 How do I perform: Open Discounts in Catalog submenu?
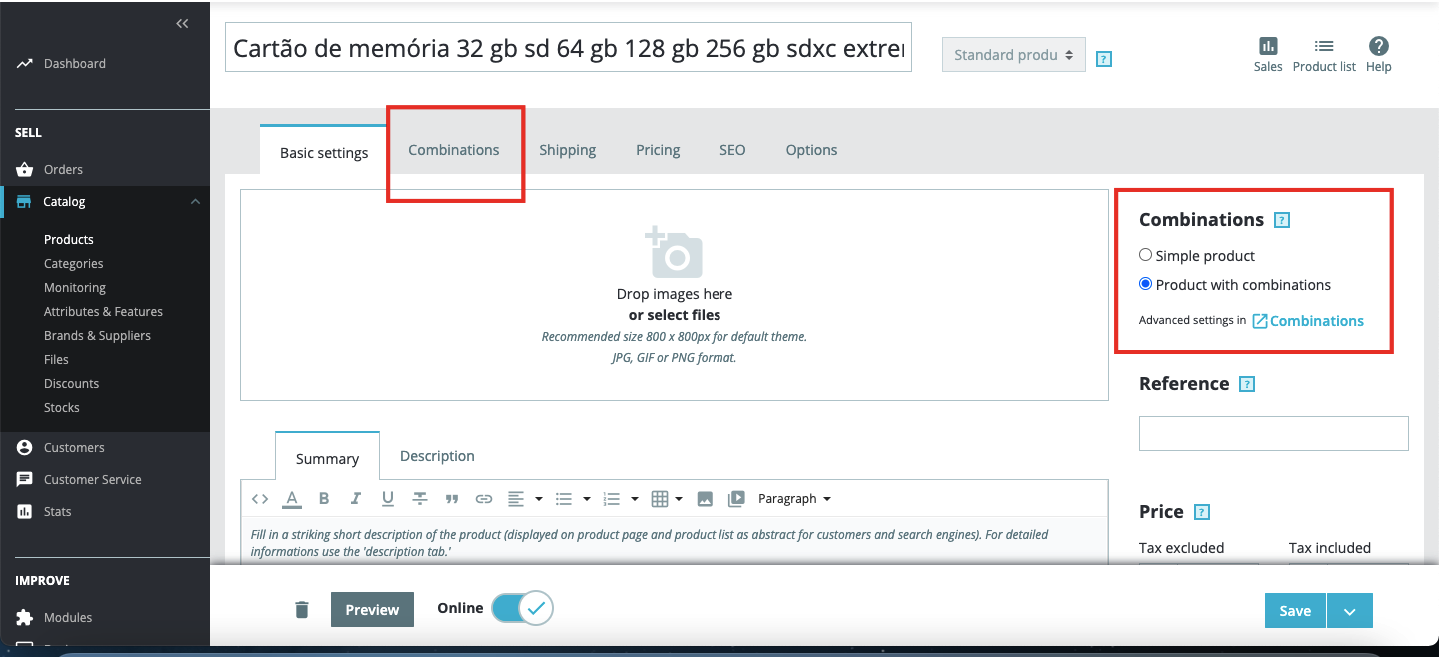(x=72, y=383)
